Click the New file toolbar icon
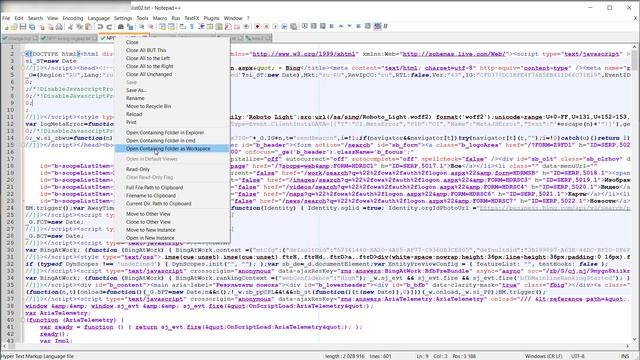640x360 pixels. coord(6,27)
